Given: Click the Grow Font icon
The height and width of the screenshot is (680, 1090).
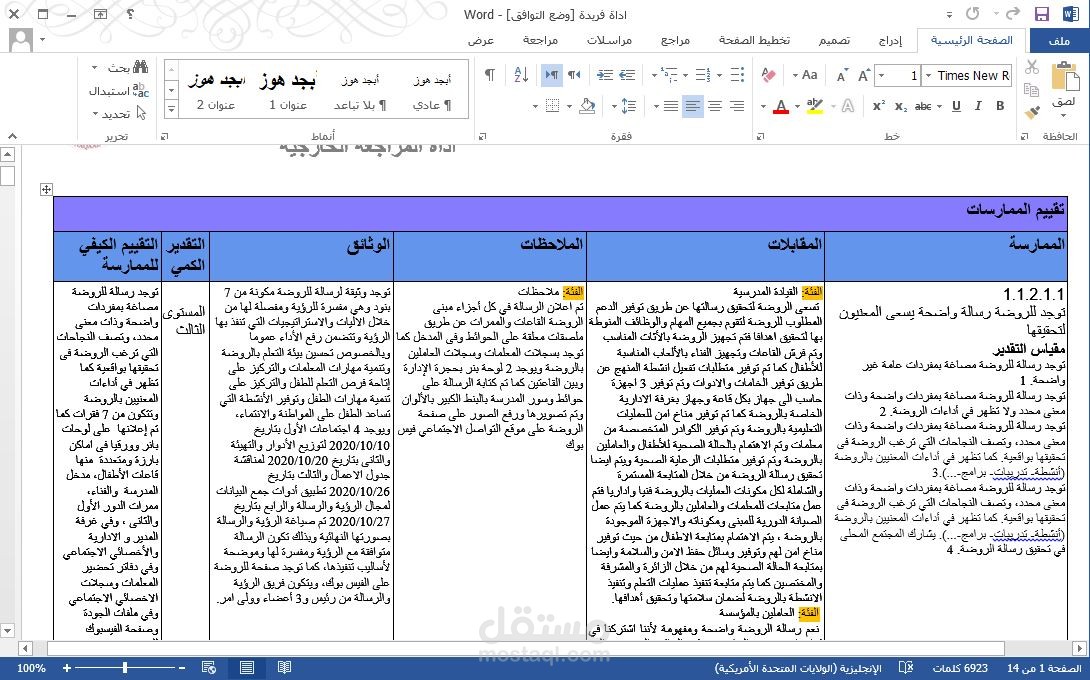Looking at the screenshot, I should pyautogui.click(x=864, y=75).
